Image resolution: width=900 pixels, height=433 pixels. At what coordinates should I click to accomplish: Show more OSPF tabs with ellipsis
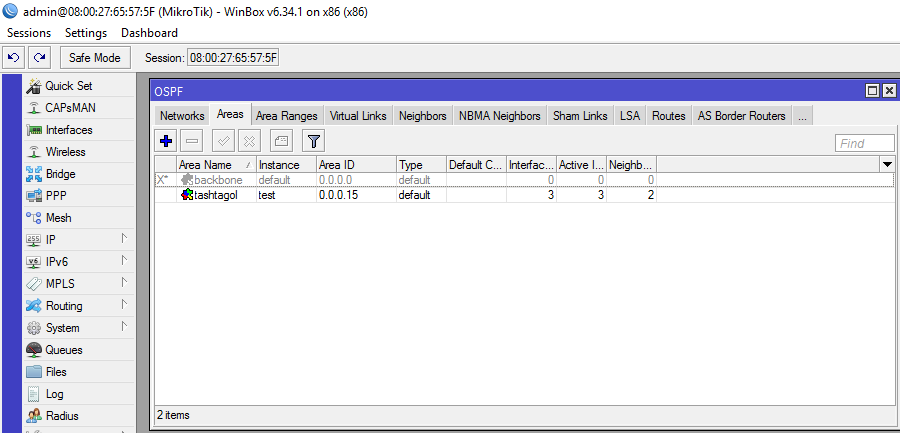click(x=802, y=115)
